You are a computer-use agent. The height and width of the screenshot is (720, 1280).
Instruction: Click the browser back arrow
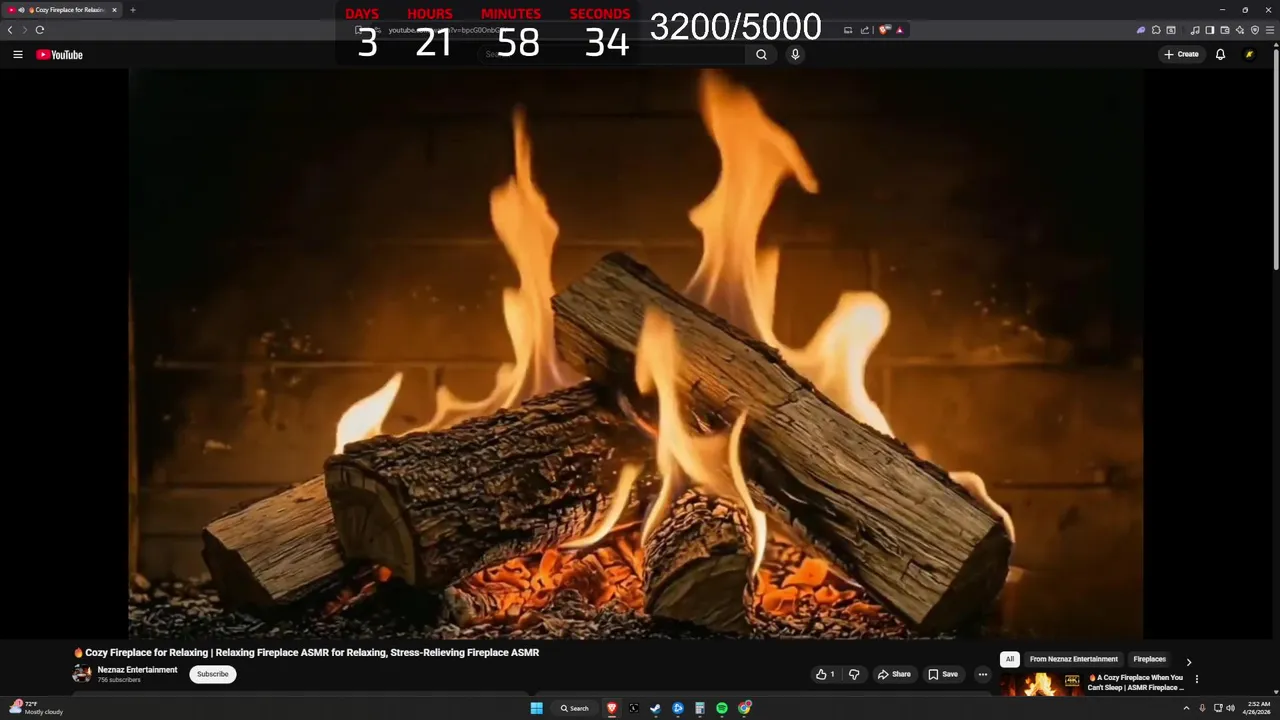(x=10, y=30)
